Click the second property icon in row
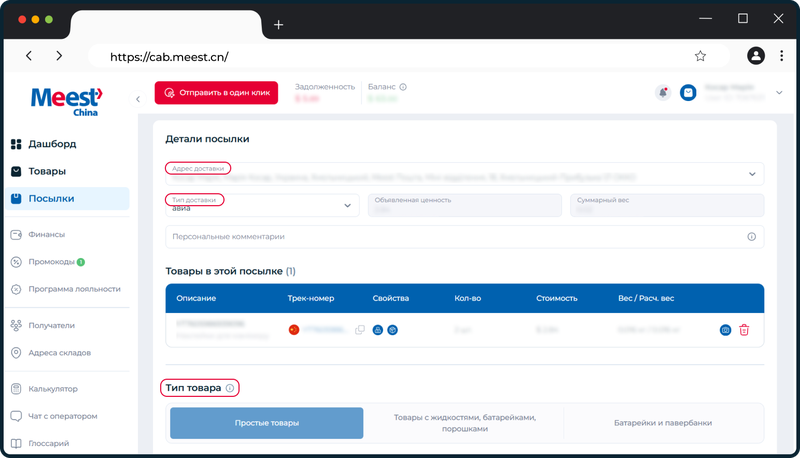 tap(392, 330)
